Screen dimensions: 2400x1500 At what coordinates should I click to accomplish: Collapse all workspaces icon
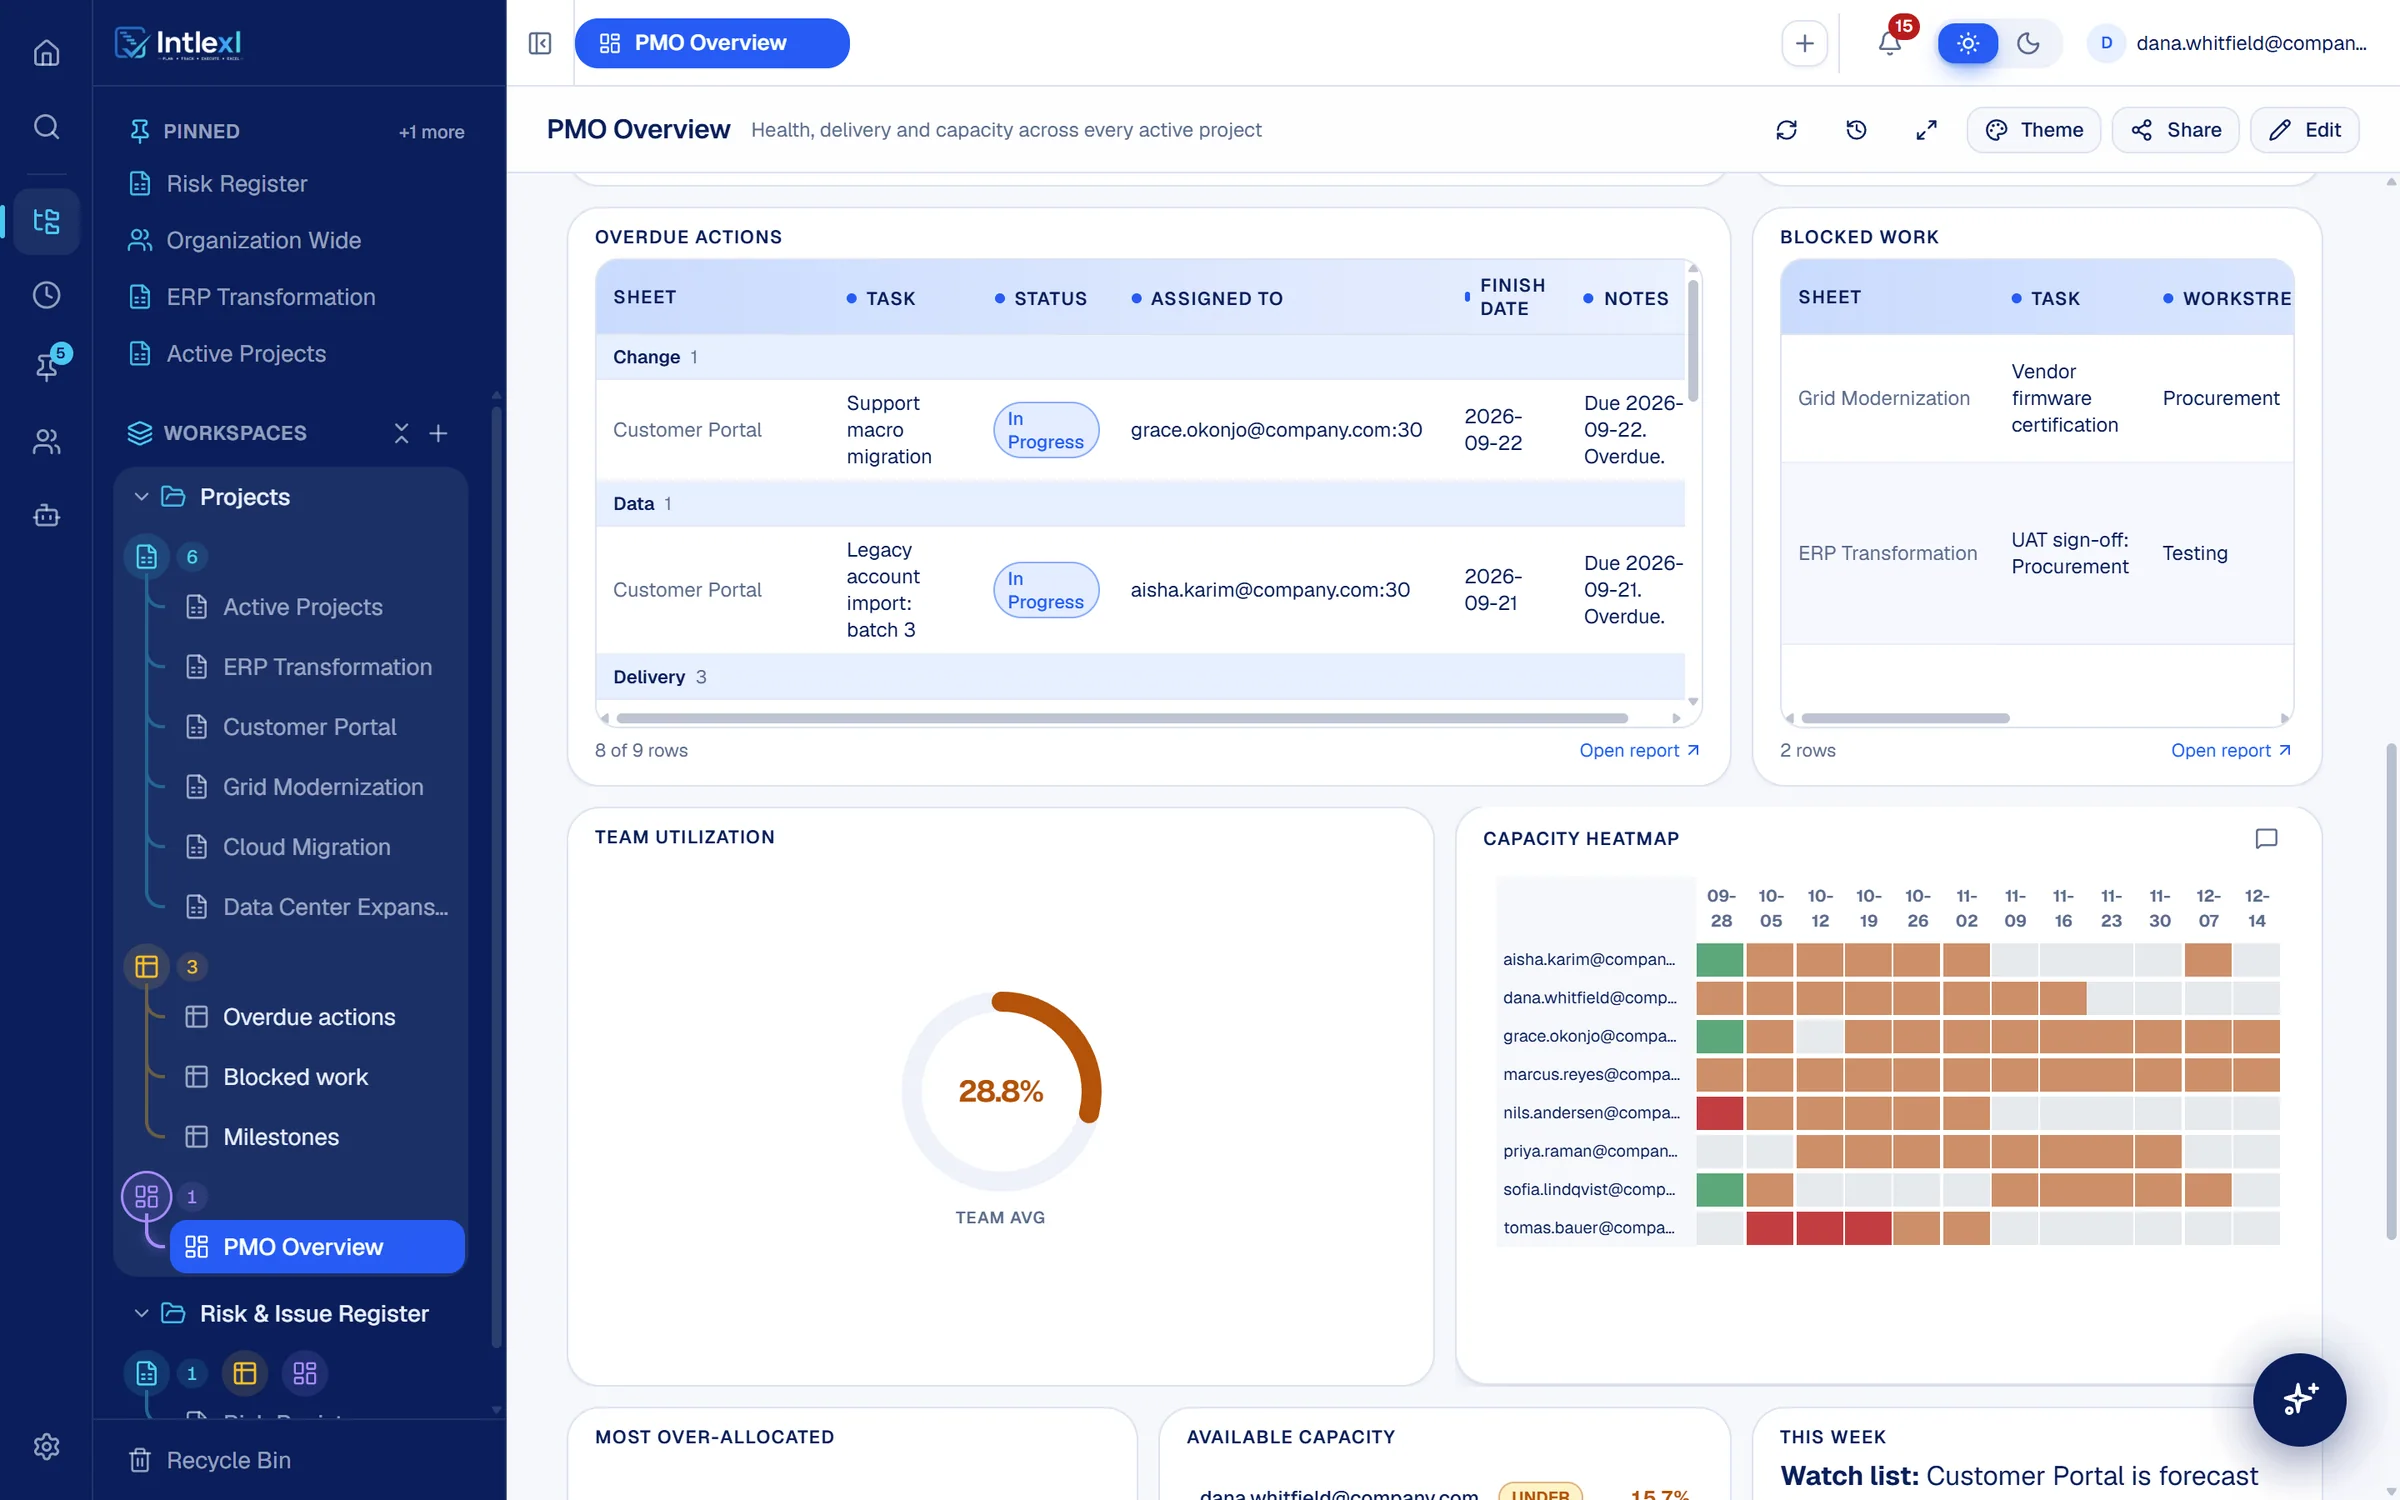[401, 433]
